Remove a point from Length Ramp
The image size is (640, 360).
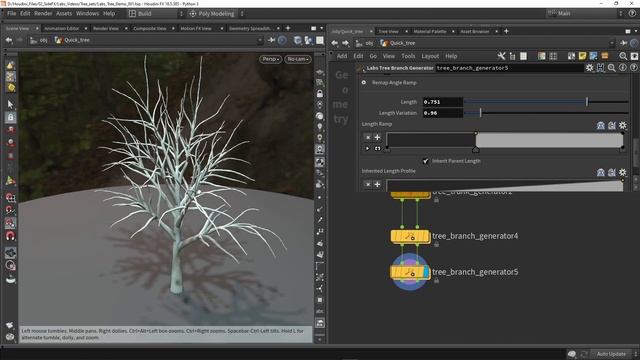(x=367, y=137)
